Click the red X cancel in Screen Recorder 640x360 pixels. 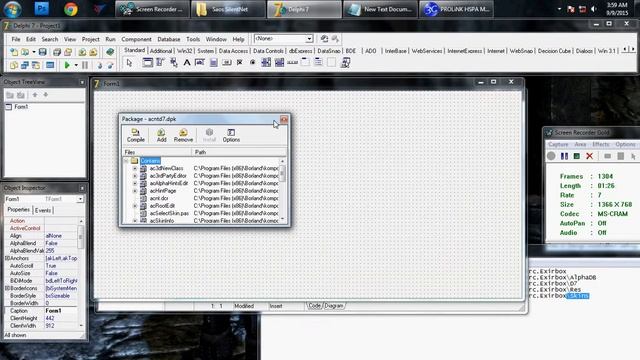[x=589, y=156]
